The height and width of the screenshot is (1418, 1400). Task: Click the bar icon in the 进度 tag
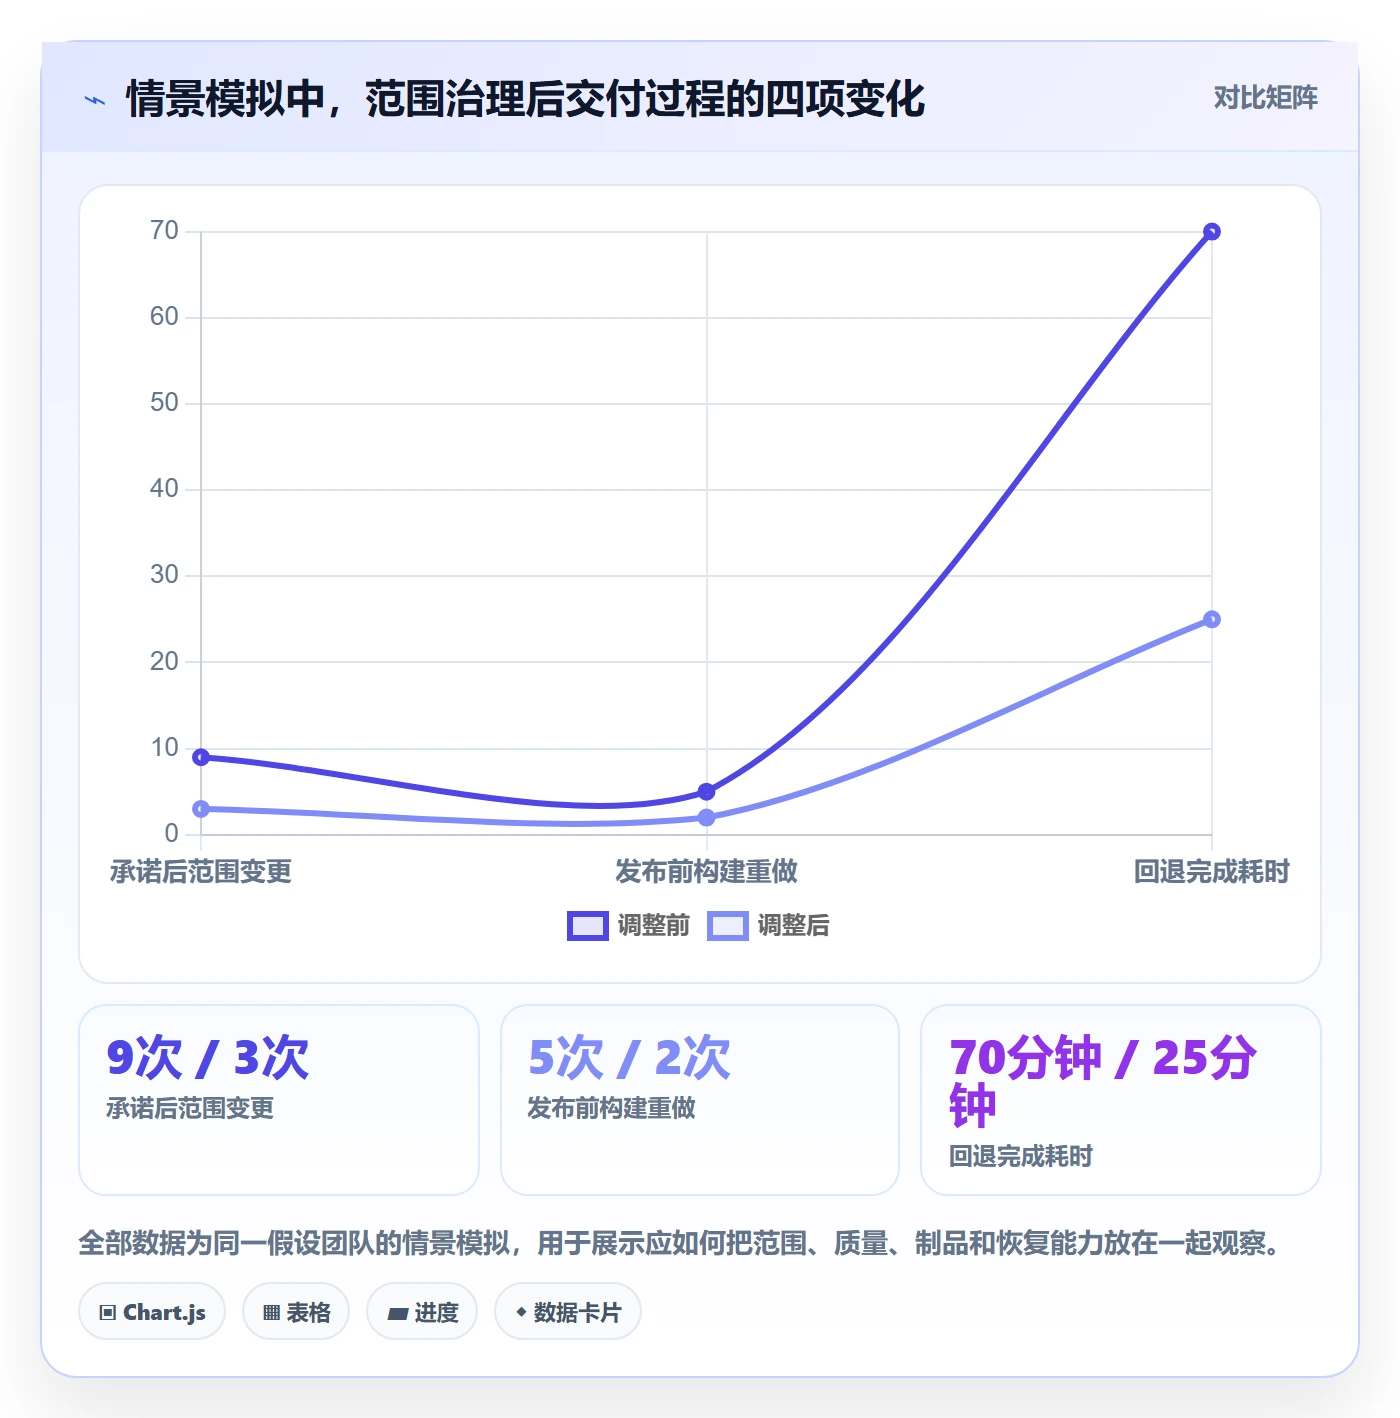coord(398,1314)
